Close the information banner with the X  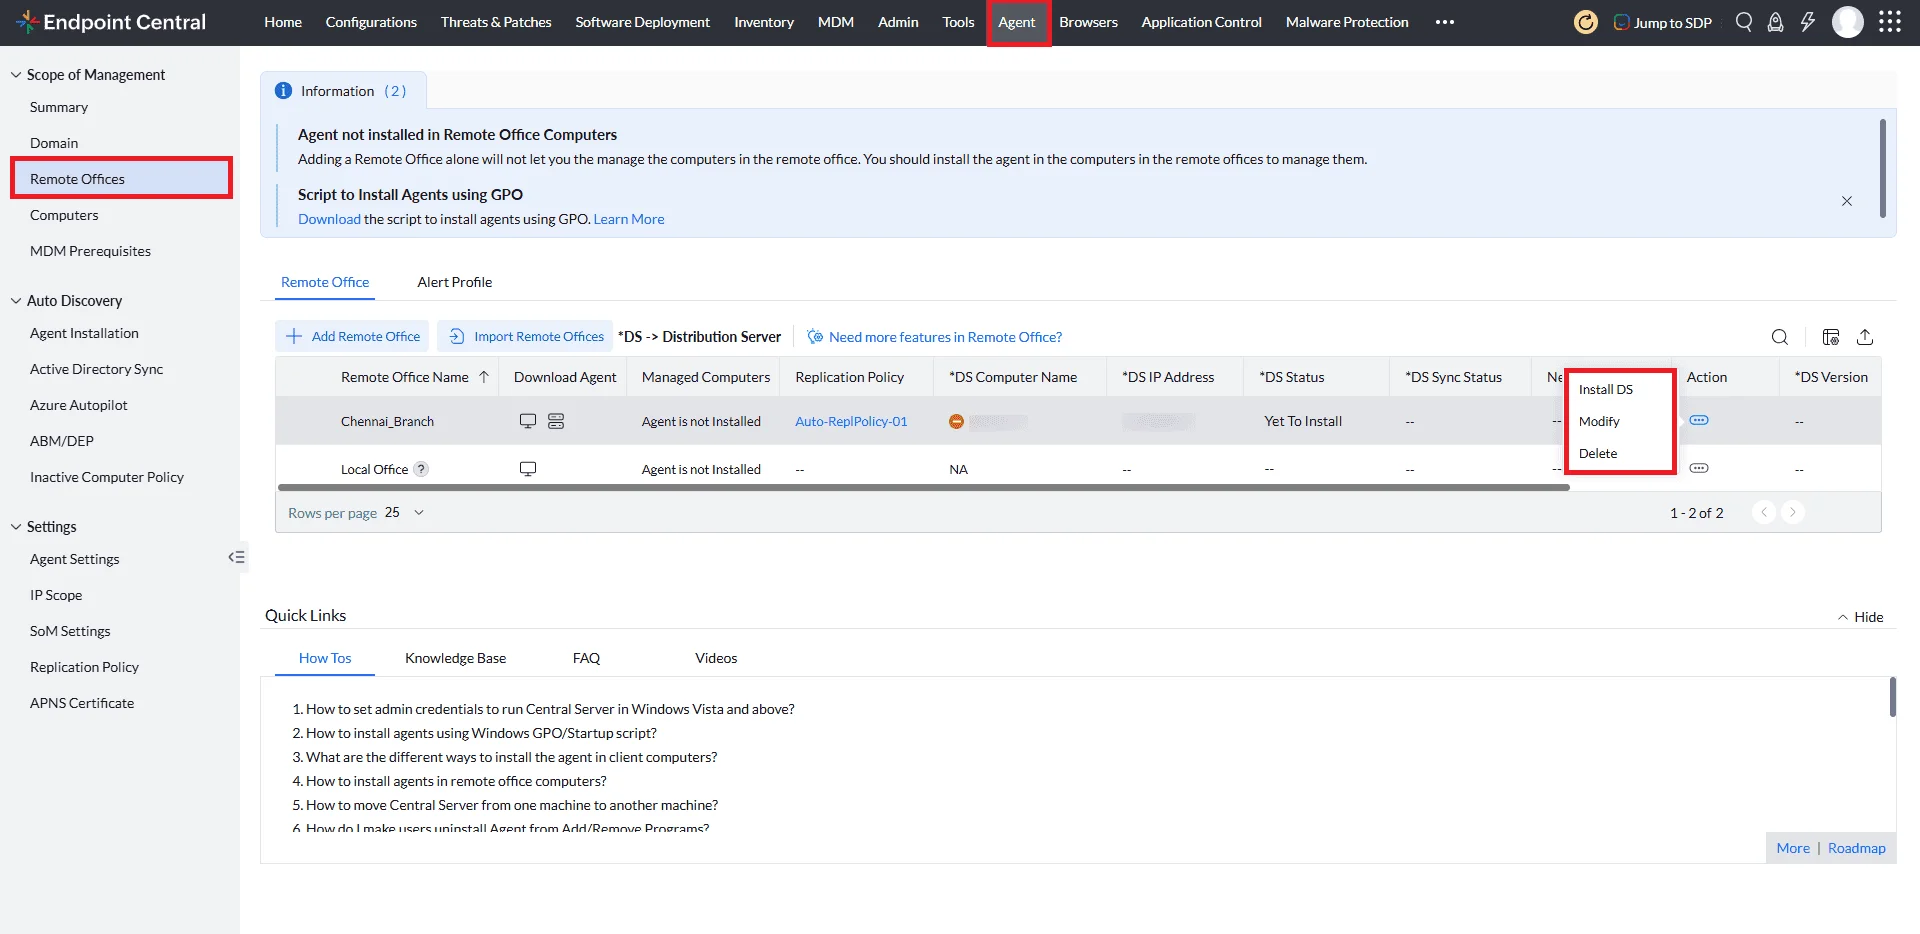(1847, 201)
